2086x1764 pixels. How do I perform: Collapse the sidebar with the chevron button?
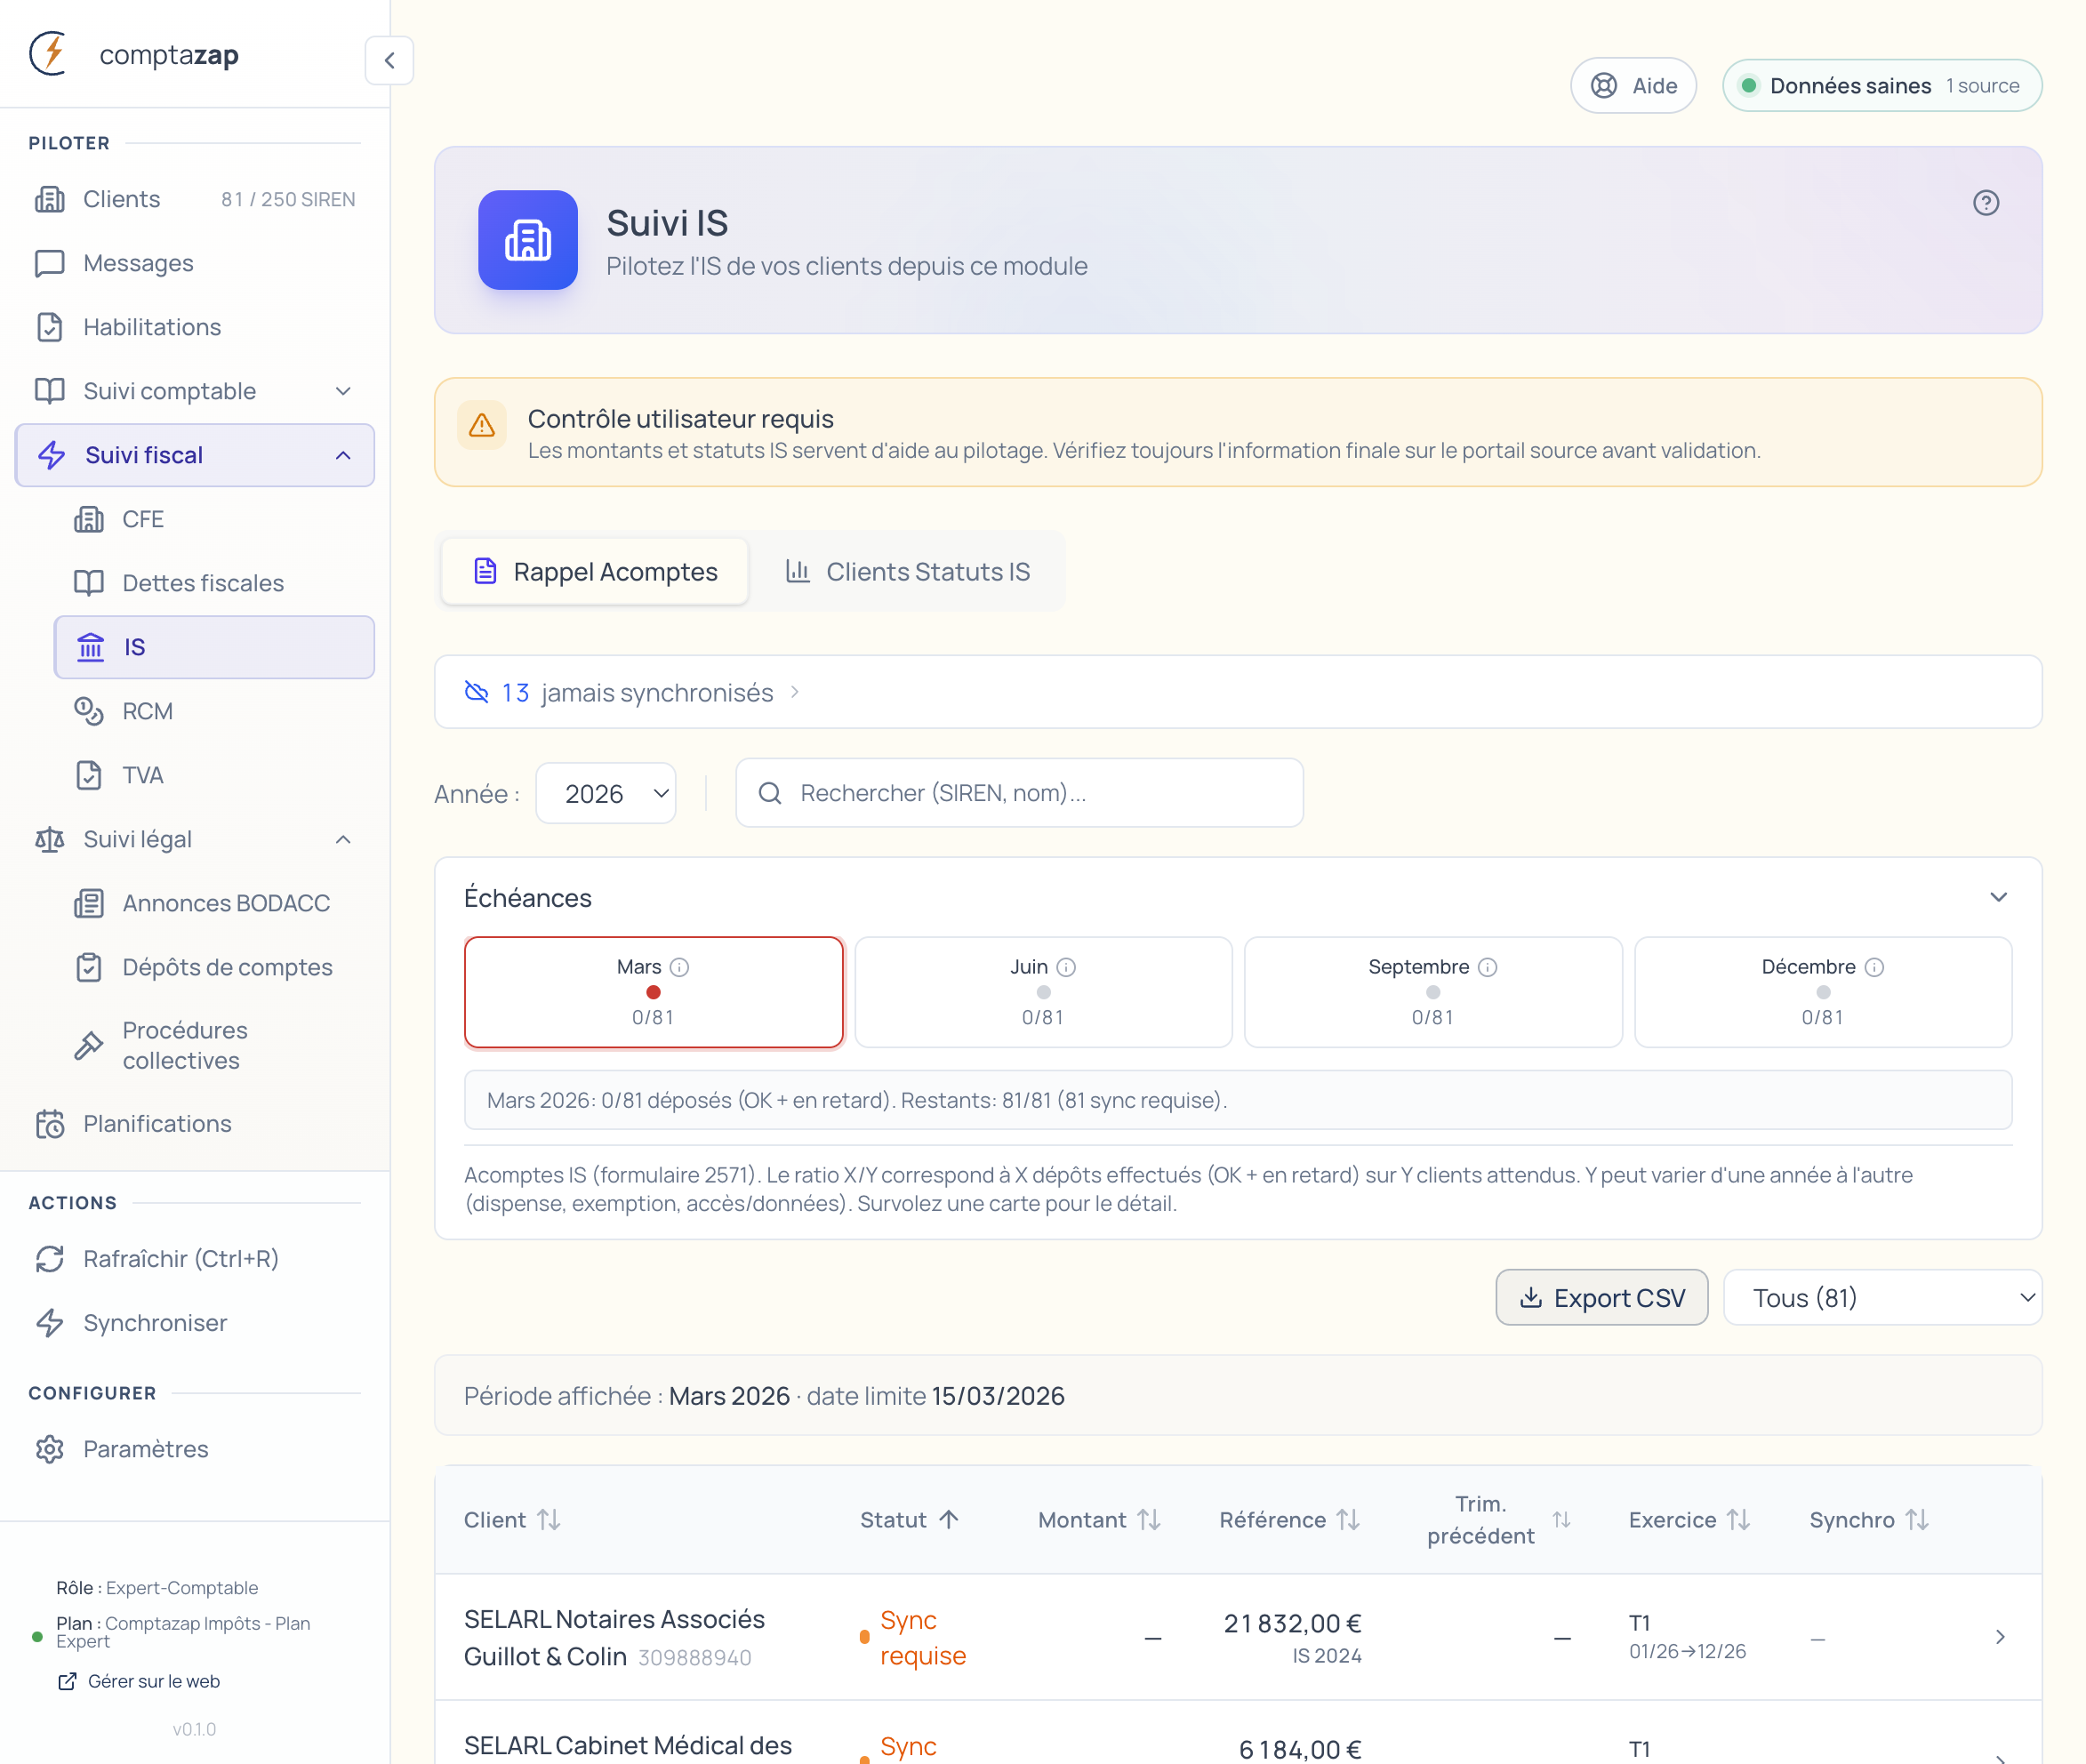(389, 60)
